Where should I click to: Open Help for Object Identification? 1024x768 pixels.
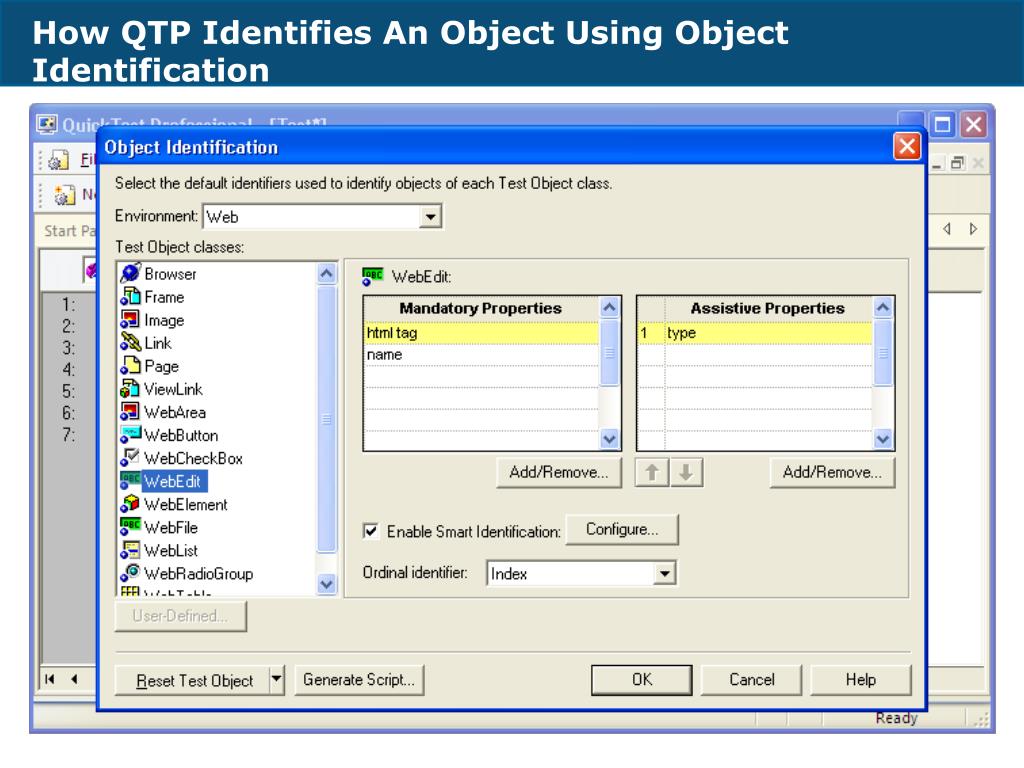[861, 680]
